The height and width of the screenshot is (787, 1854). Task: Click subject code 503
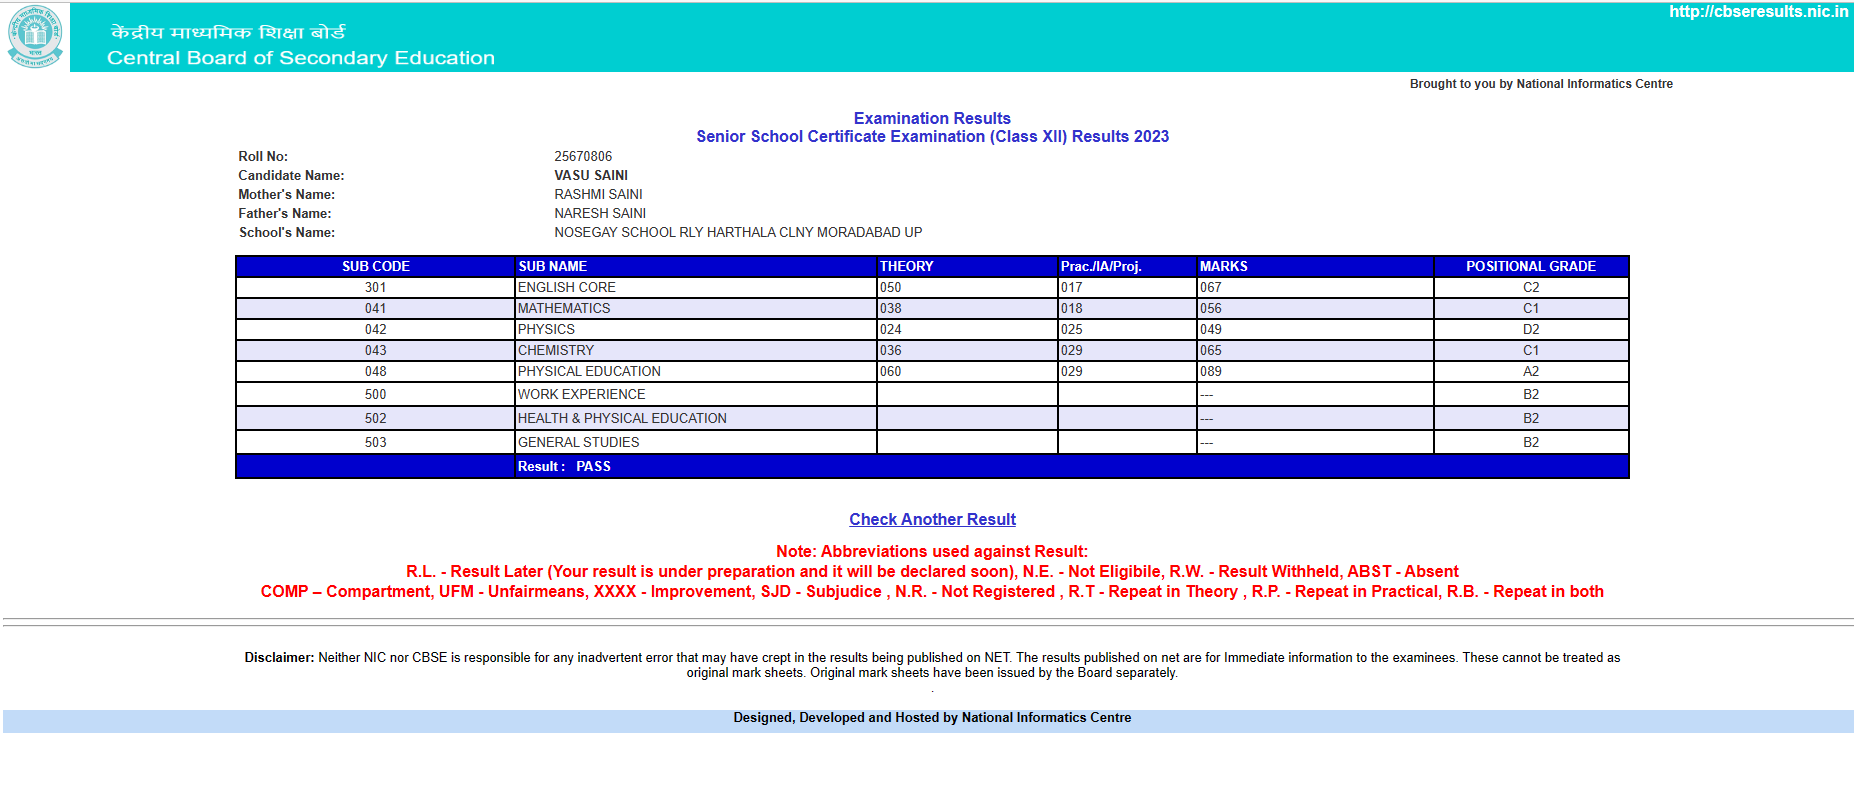coord(376,442)
